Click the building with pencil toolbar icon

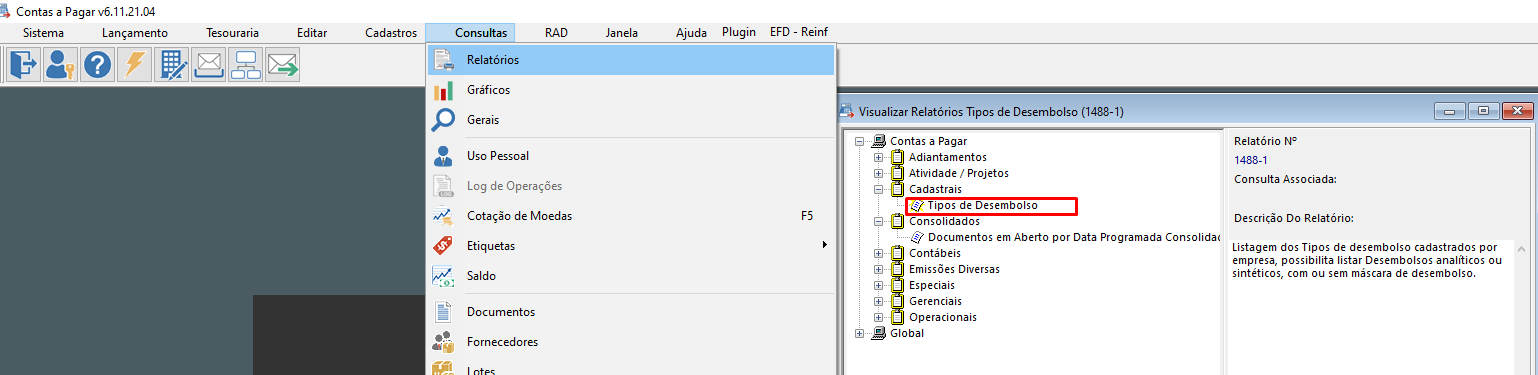coord(172,65)
